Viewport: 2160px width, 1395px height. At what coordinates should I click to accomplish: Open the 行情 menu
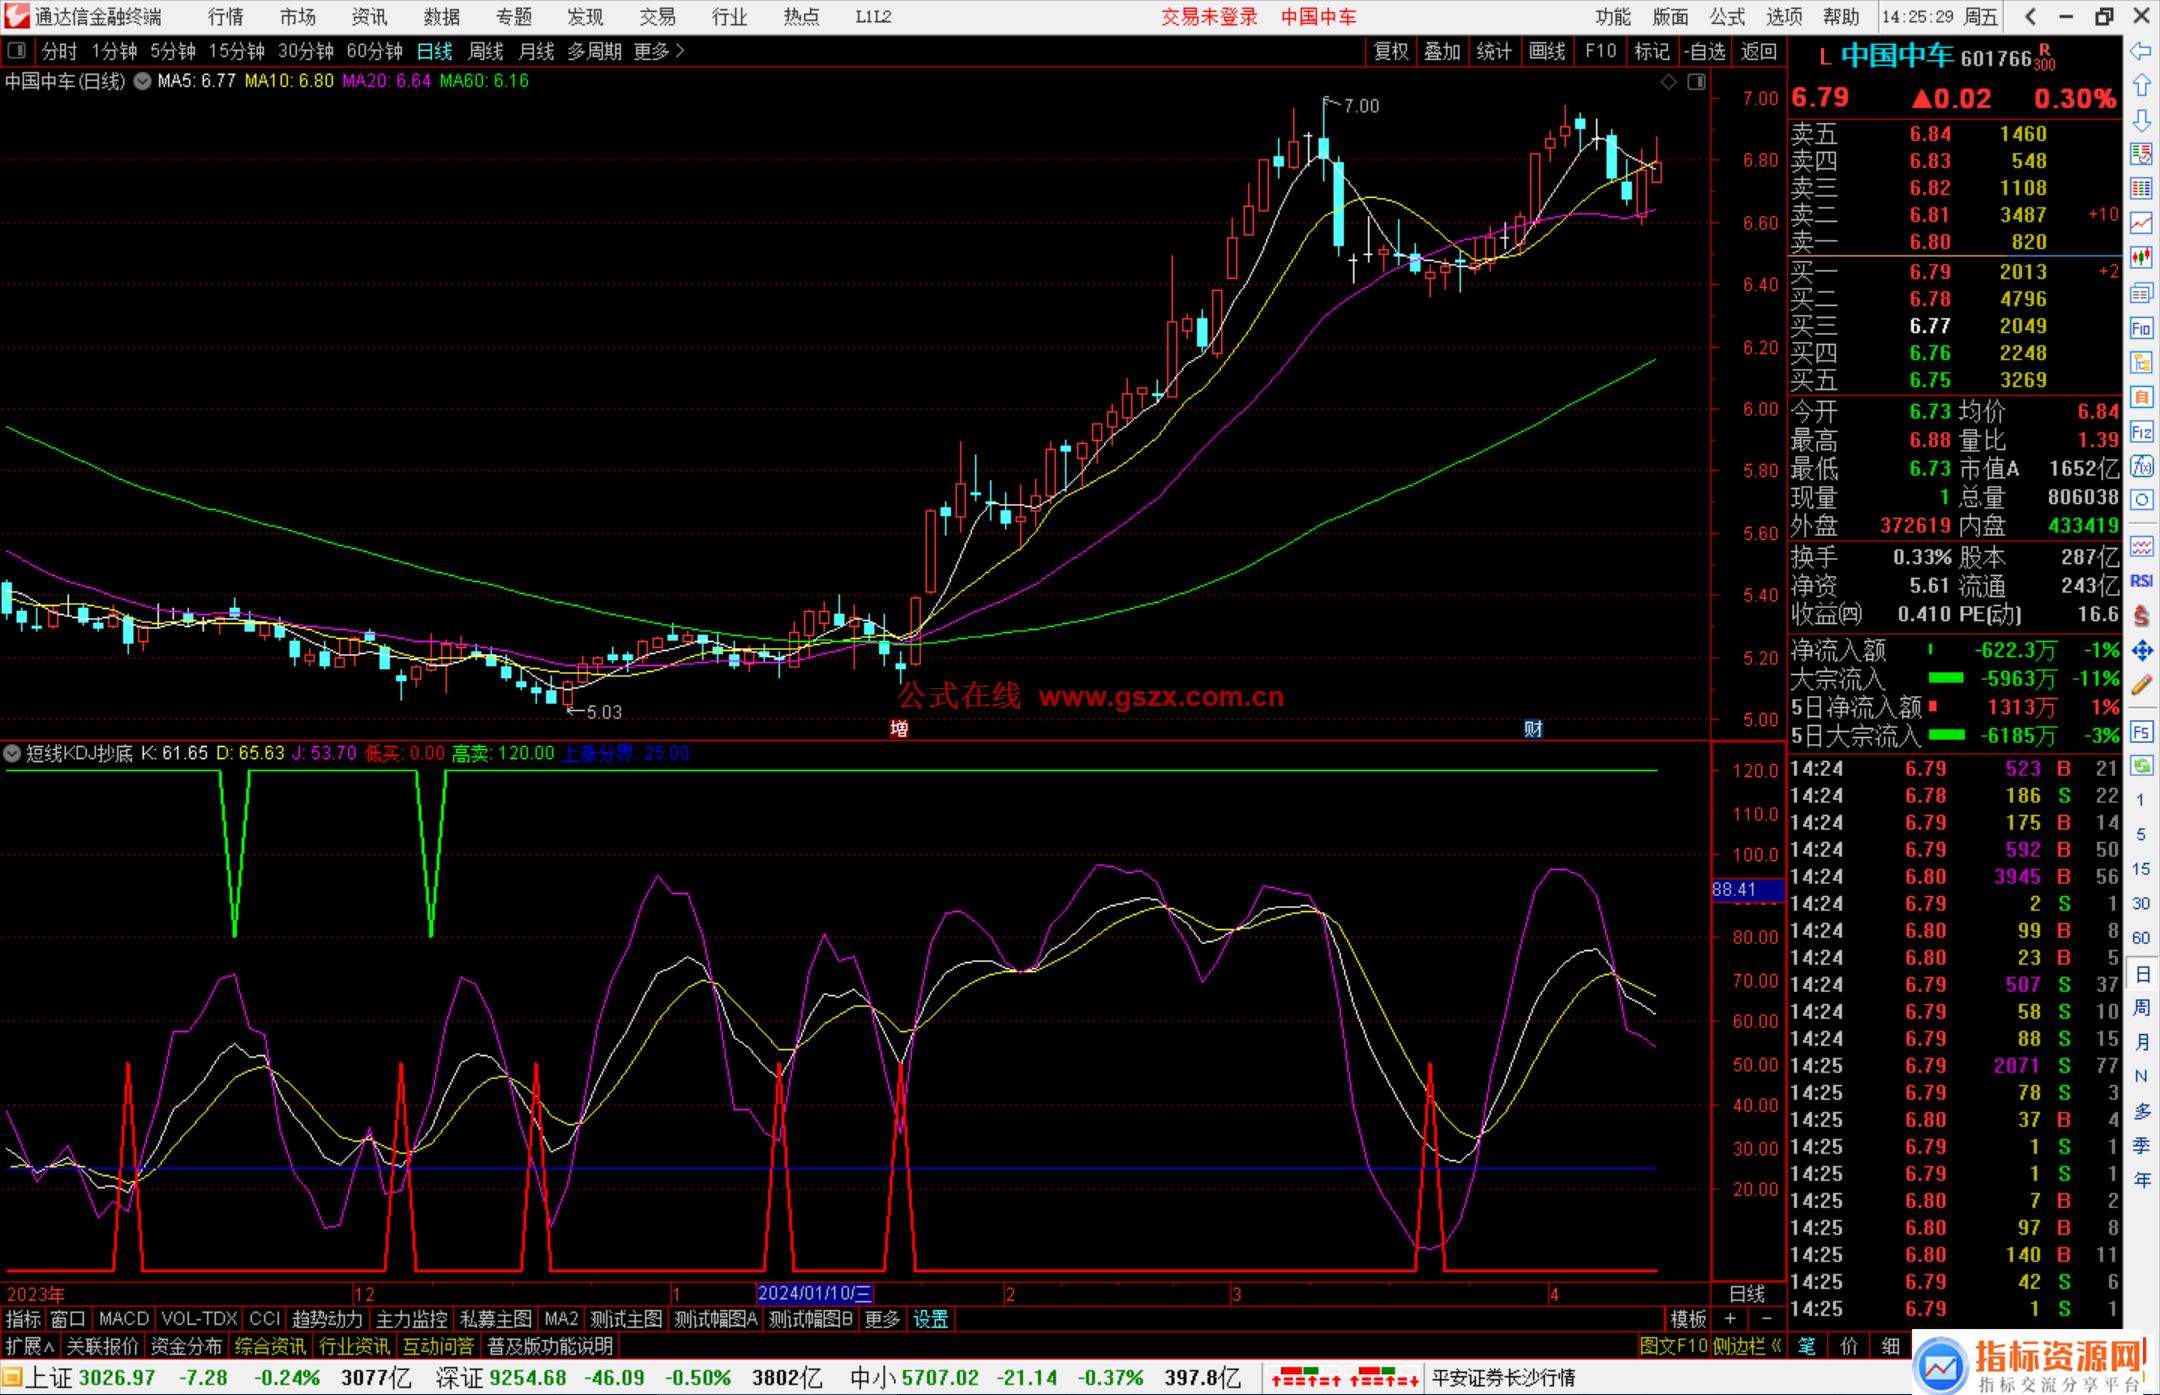(225, 17)
